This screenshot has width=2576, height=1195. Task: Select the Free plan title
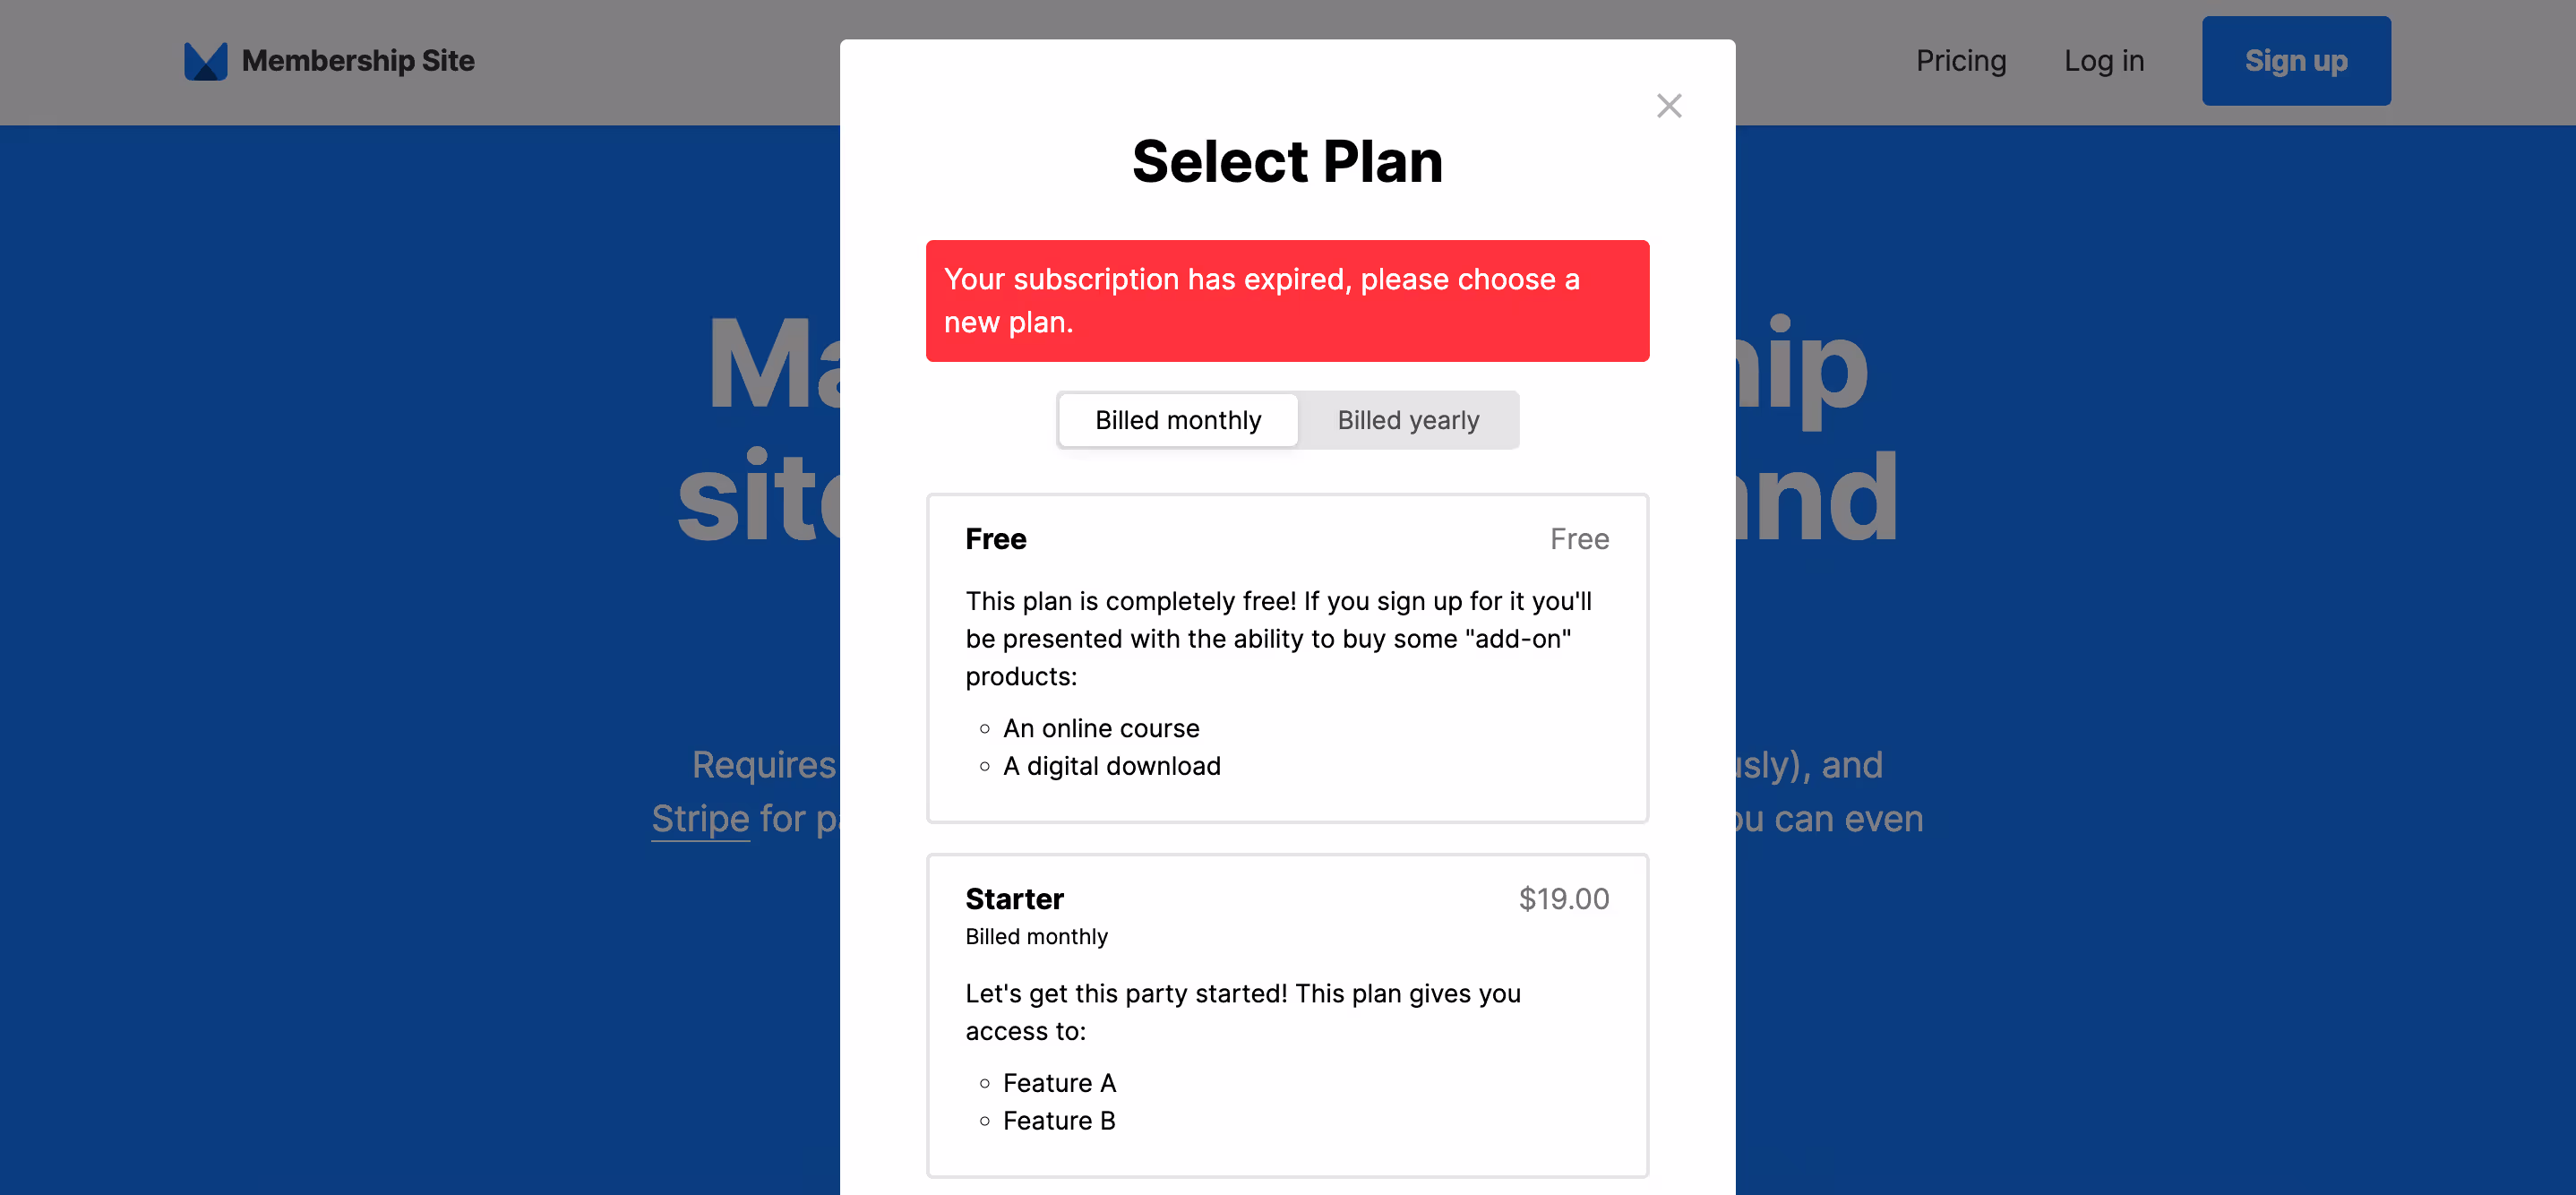click(x=995, y=539)
